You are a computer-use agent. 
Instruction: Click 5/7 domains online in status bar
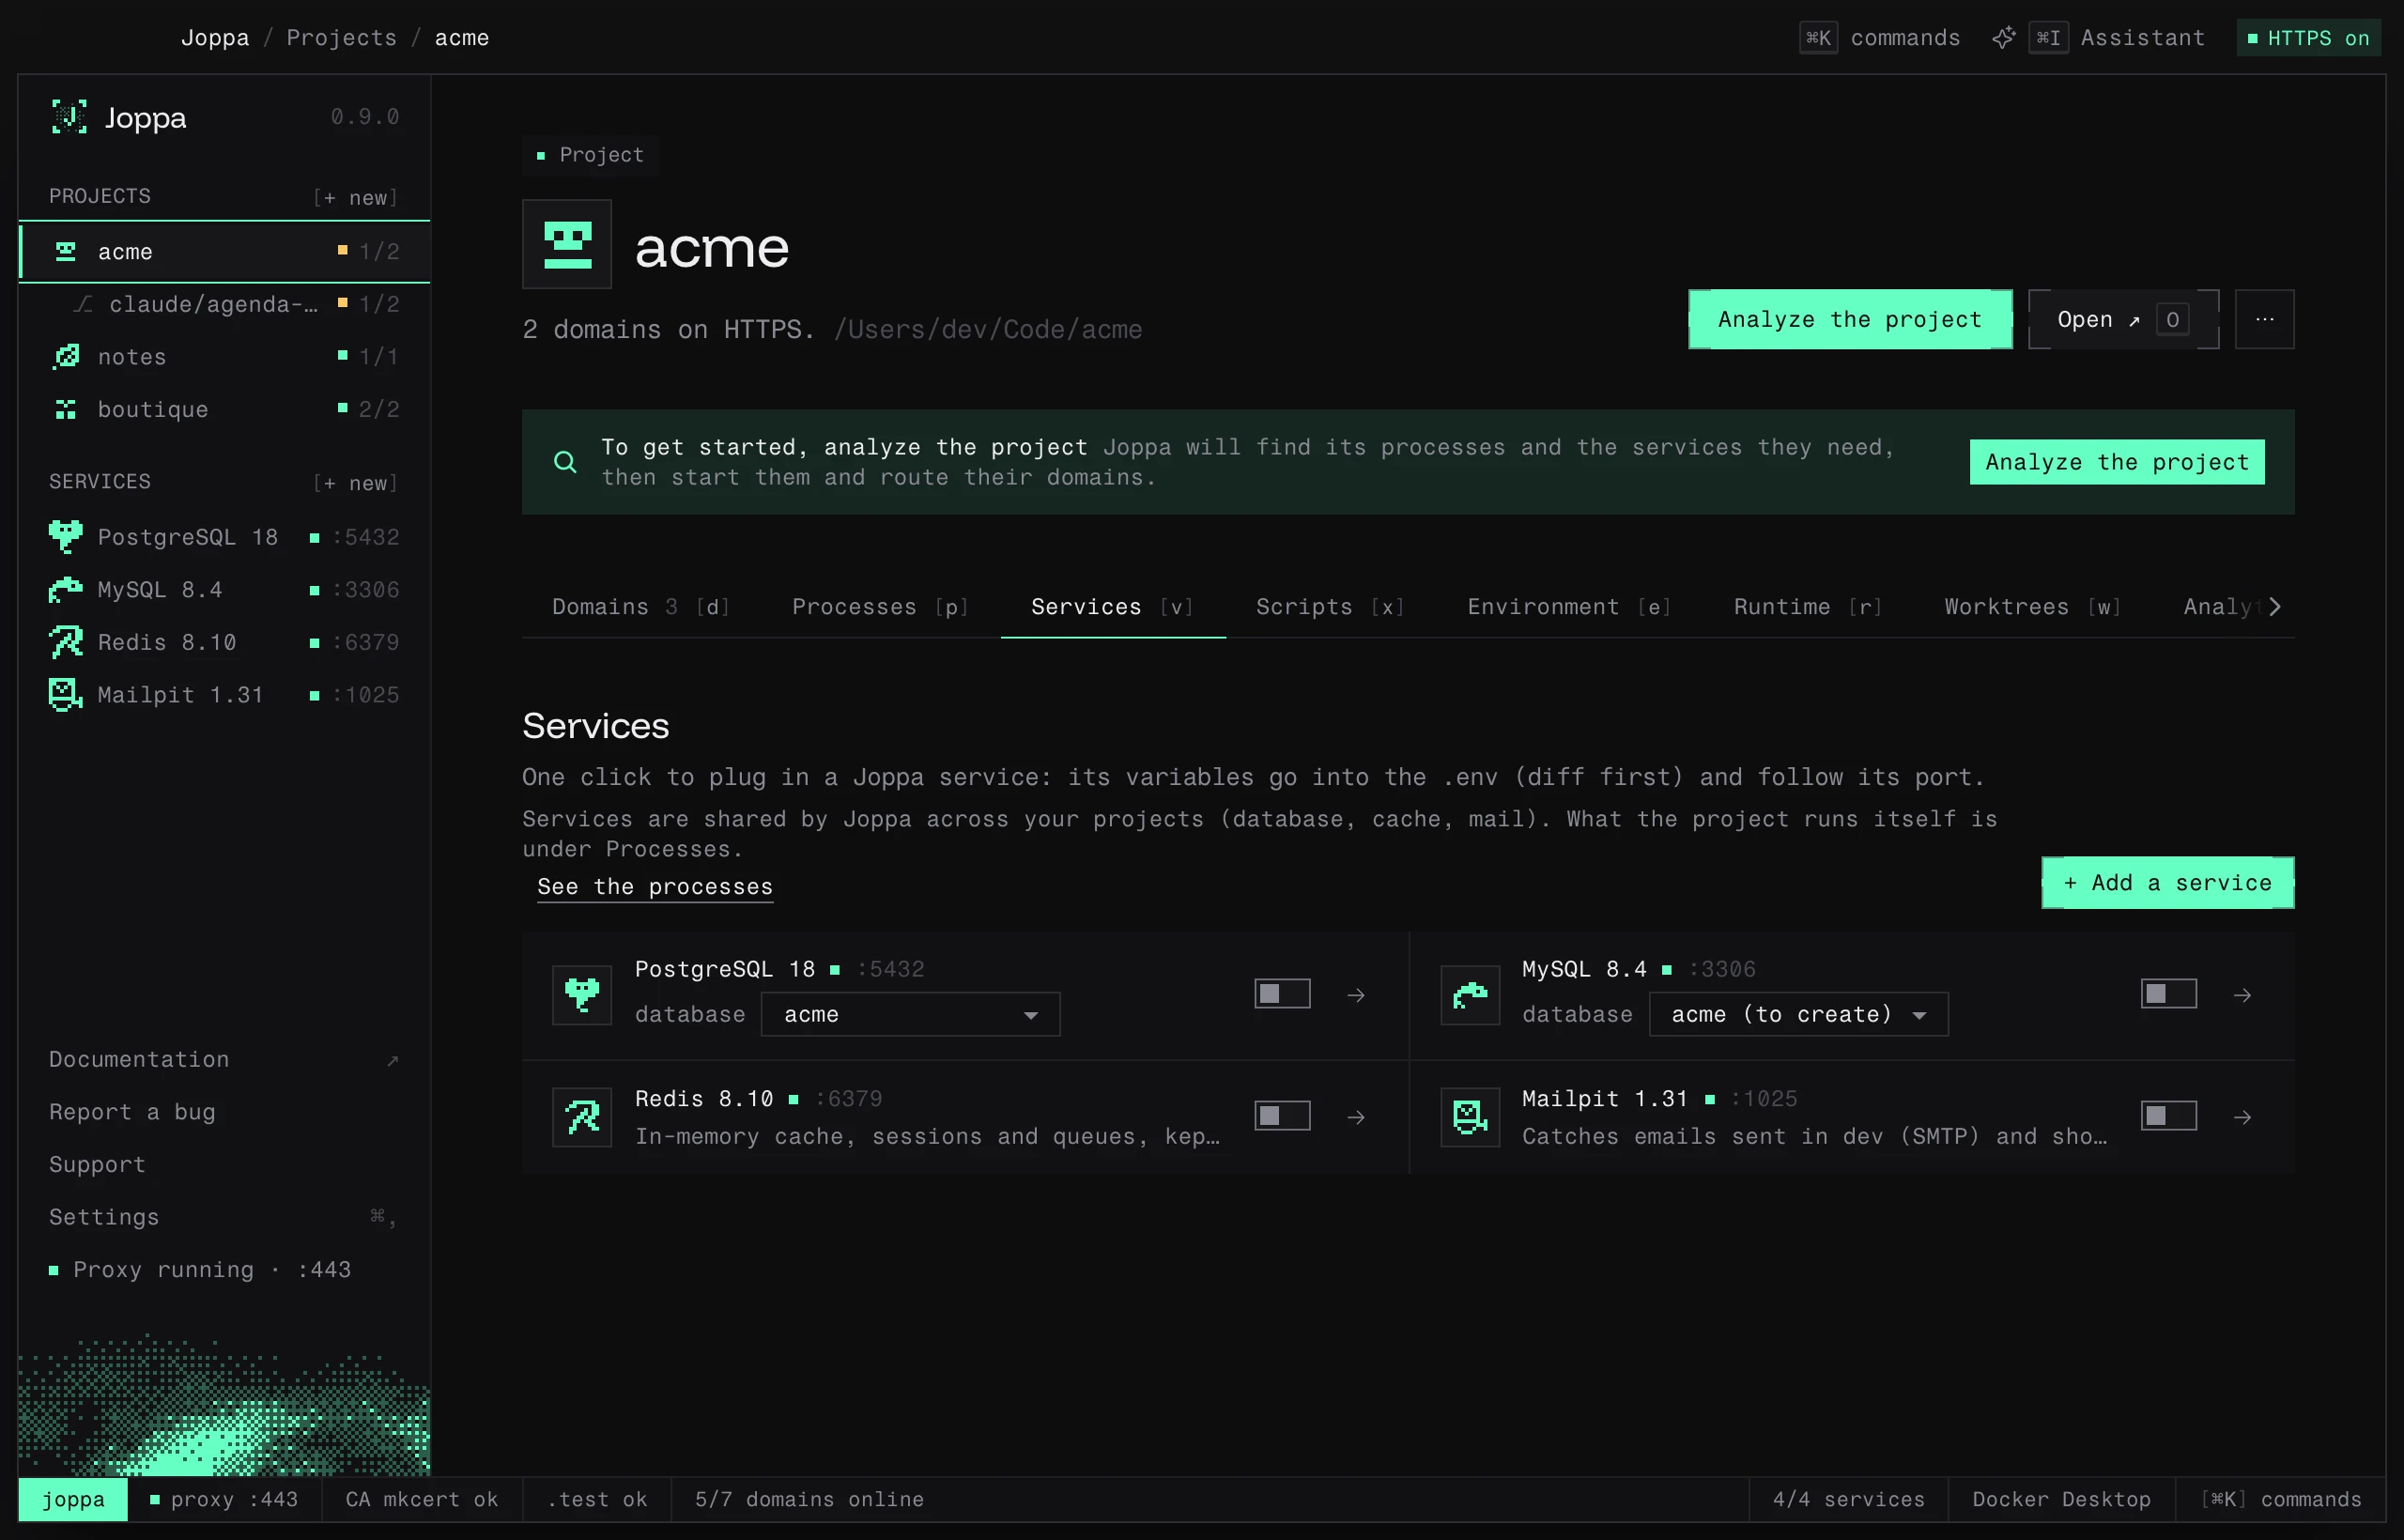(x=810, y=1500)
